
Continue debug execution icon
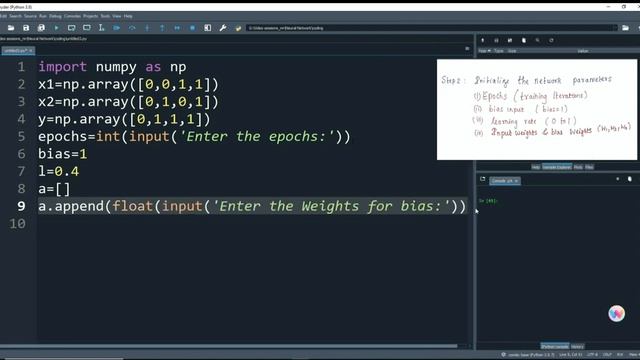click(x=177, y=28)
